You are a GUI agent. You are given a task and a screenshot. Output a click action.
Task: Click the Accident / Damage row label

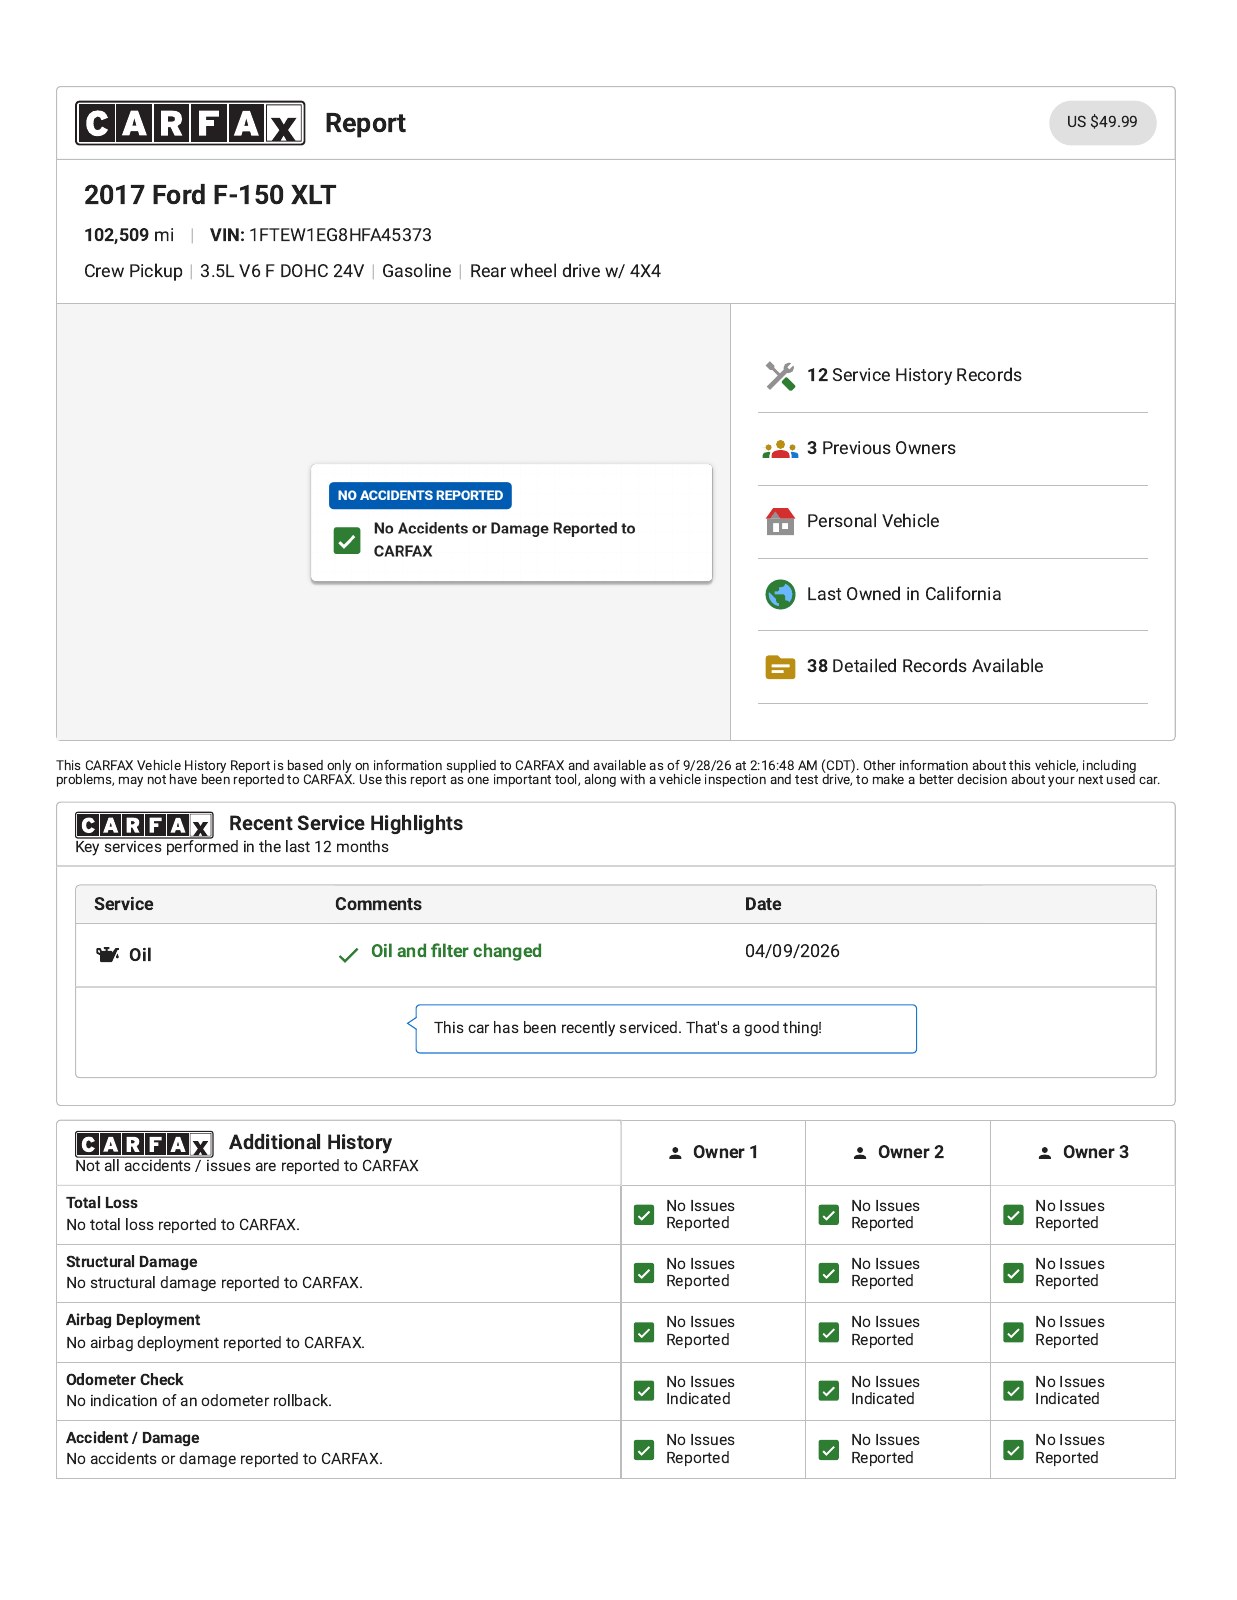[133, 1438]
